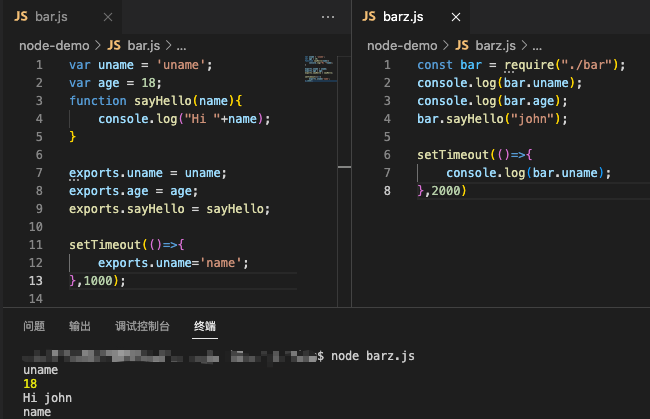Click the JS icon in the bar.js breadcrumb
Screen dimensions: 650x419
pos(114,45)
